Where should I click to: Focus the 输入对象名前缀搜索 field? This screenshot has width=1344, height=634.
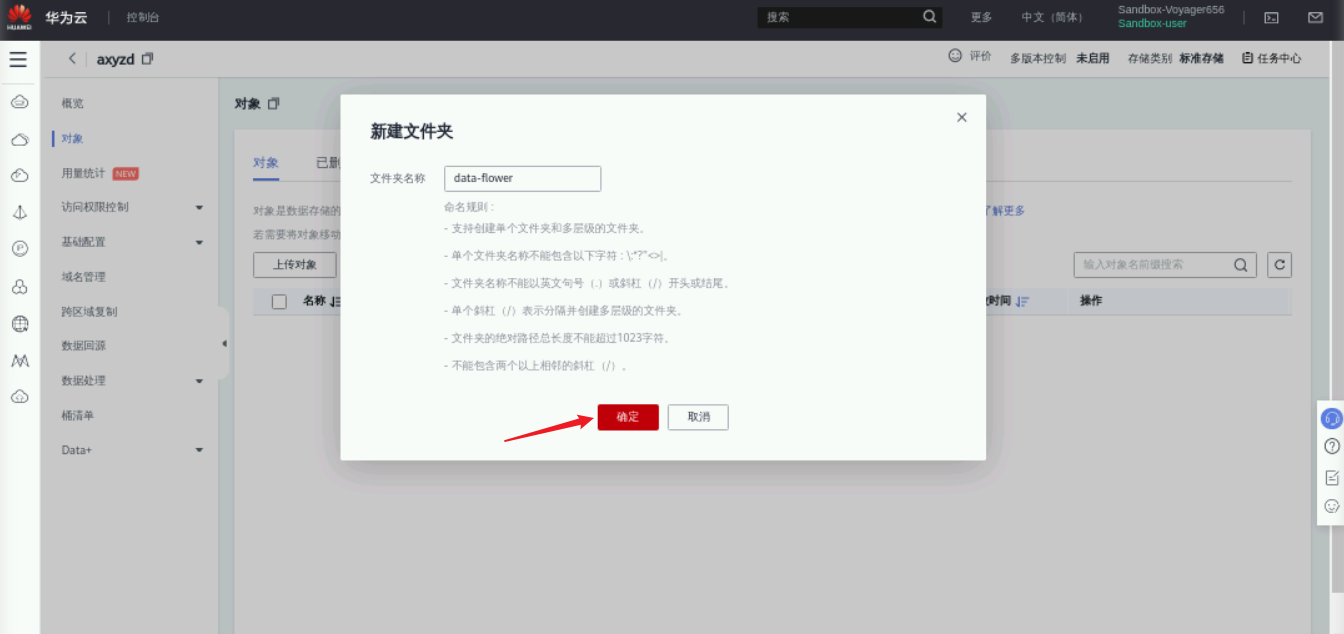pos(1153,265)
